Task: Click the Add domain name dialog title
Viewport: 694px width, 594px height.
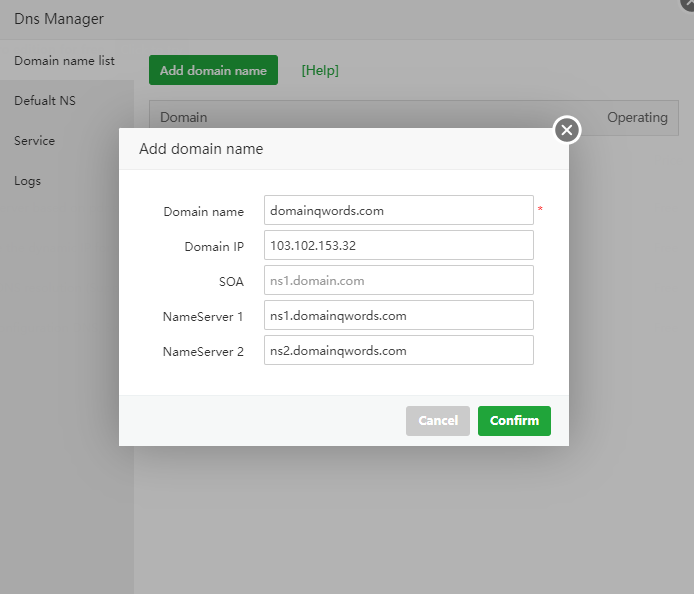Action: 201,149
